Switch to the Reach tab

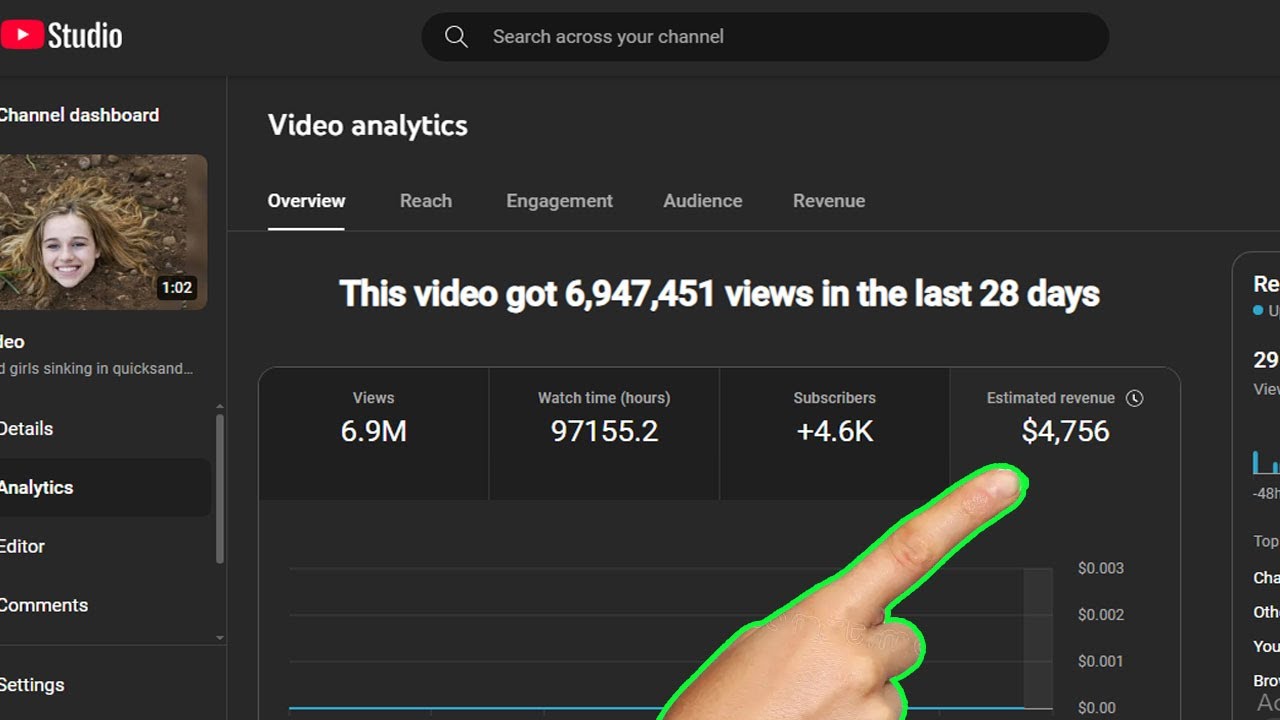click(x=426, y=201)
